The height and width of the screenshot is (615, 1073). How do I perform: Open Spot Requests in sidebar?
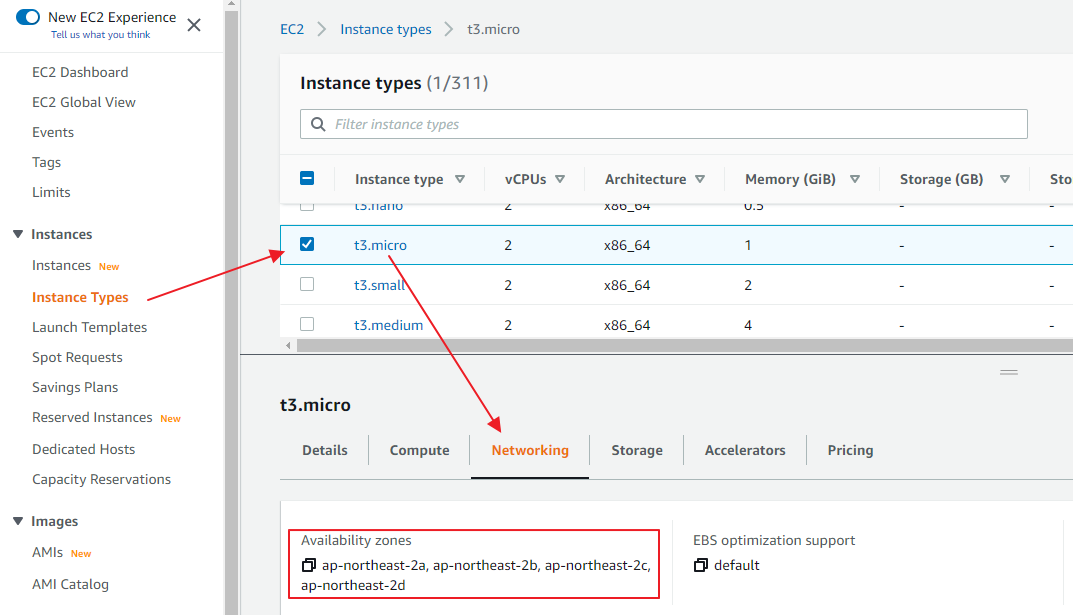pyautogui.click(x=77, y=357)
